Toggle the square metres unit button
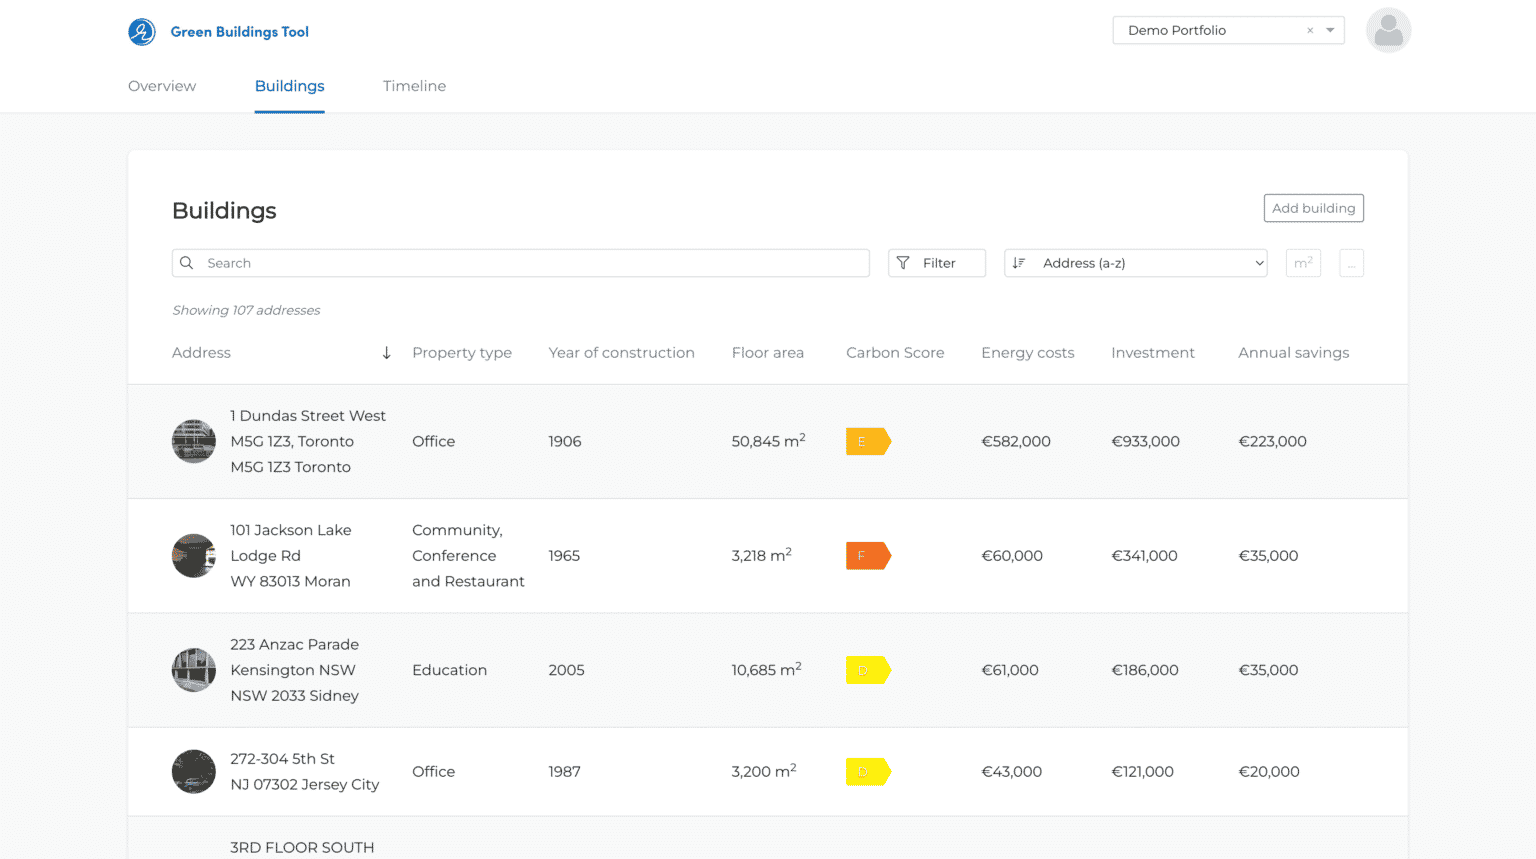1536x859 pixels. pyautogui.click(x=1303, y=263)
